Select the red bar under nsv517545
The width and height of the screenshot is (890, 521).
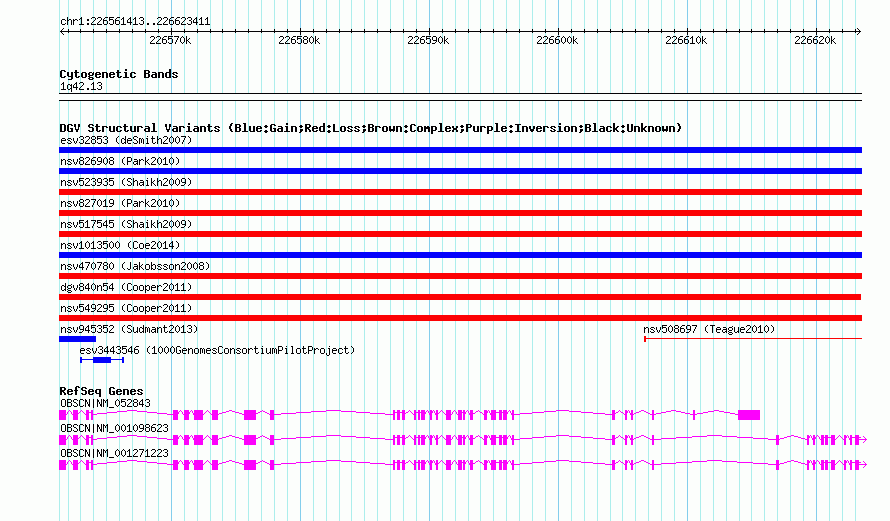click(460, 234)
